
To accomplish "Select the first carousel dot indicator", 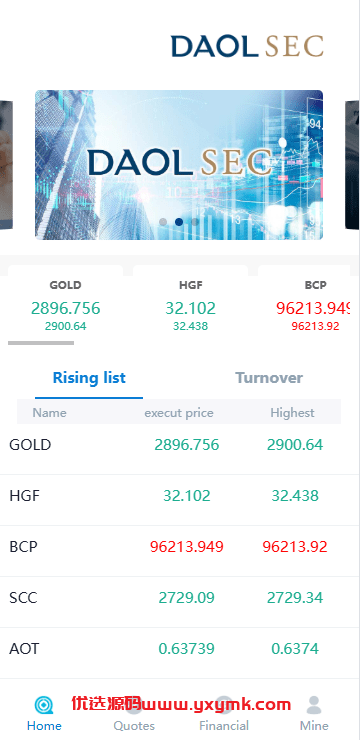I will coord(163,222).
